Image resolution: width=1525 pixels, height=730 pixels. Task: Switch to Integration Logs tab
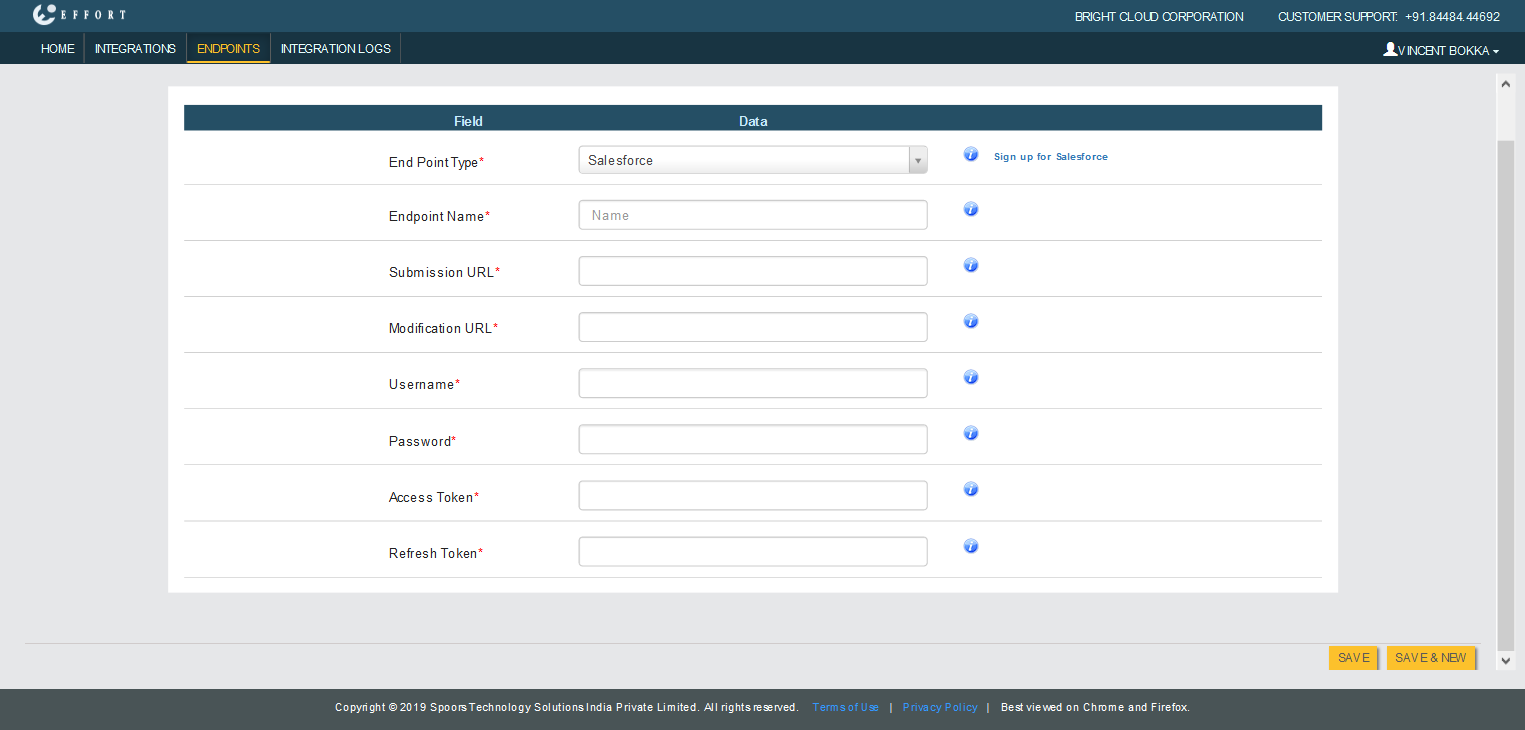click(x=335, y=49)
